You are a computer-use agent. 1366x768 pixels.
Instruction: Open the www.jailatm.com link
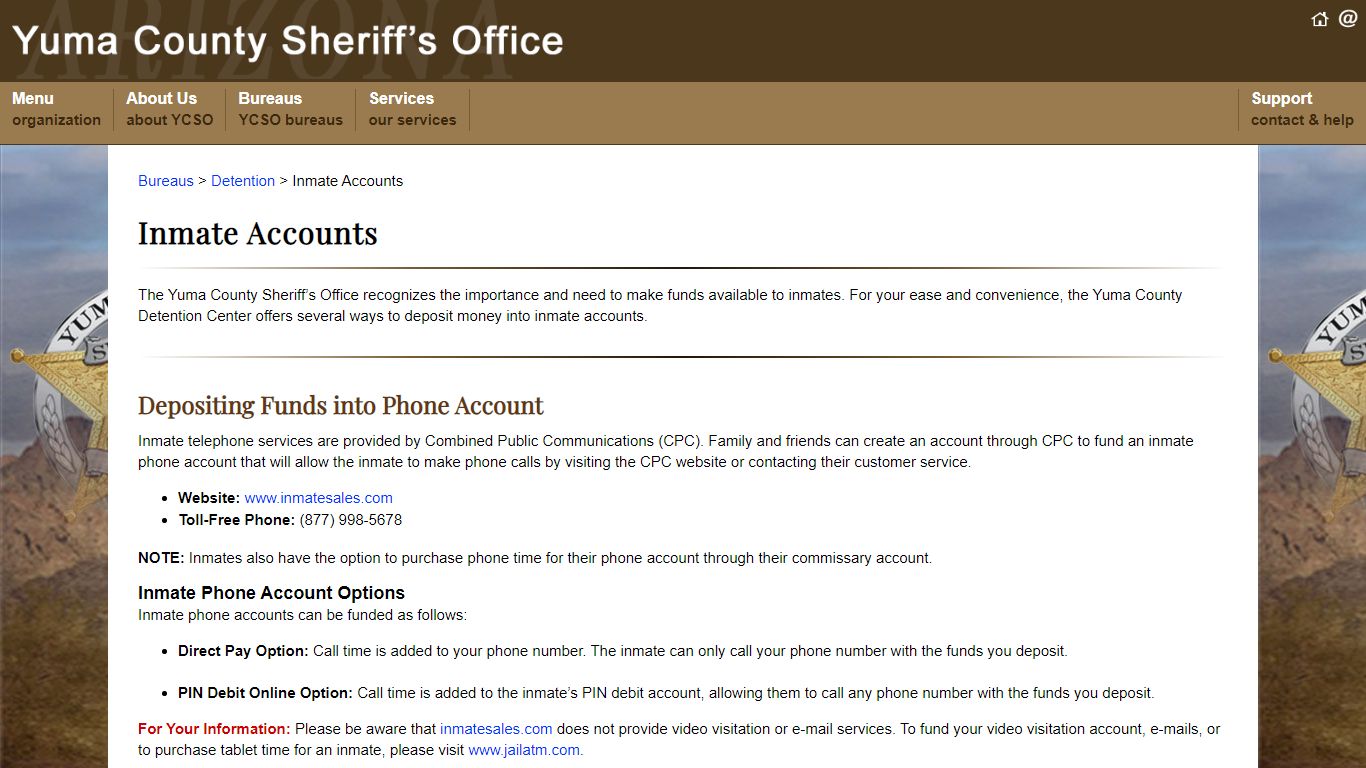(524, 750)
